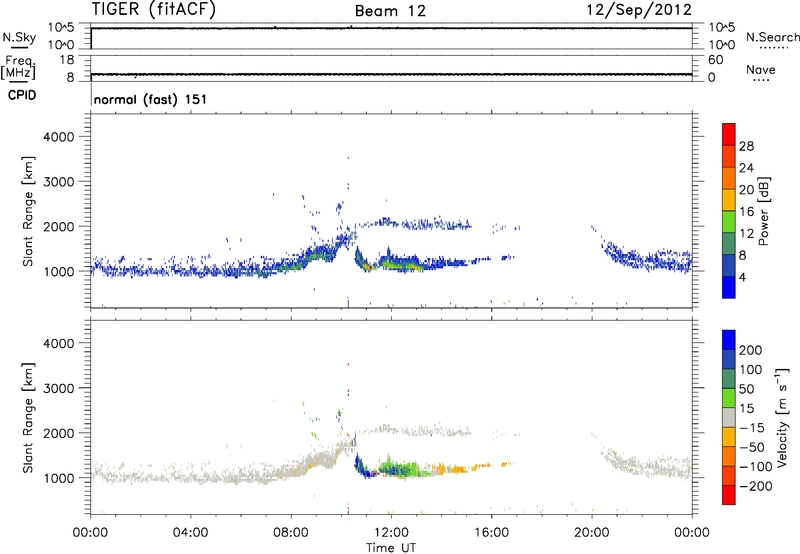Click the '3000' tick of the power panel
Screen dimensions: 800x554
pyautogui.click(x=59, y=182)
